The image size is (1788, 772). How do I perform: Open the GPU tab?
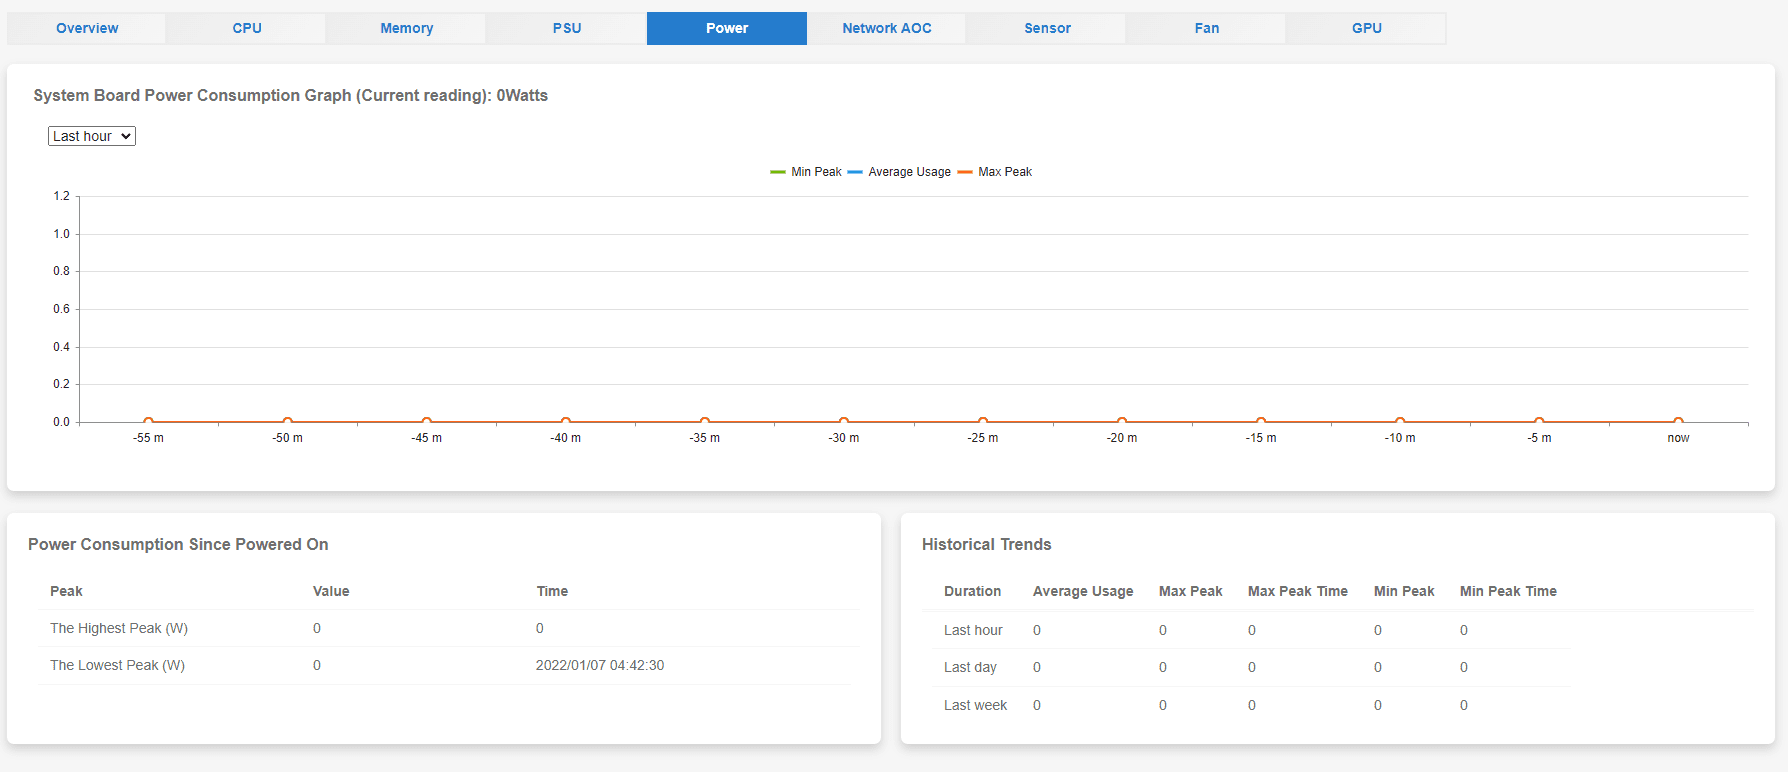(1367, 28)
